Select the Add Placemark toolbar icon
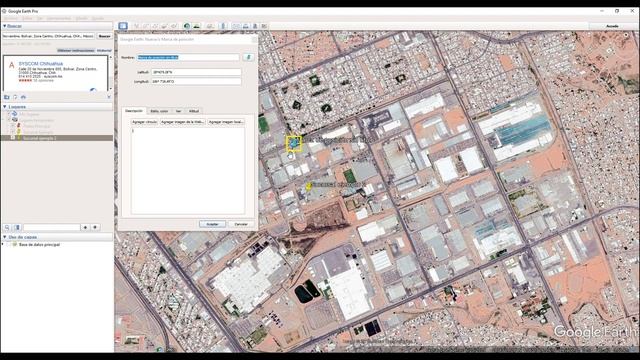The height and width of the screenshot is (360, 640). coord(136,26)
